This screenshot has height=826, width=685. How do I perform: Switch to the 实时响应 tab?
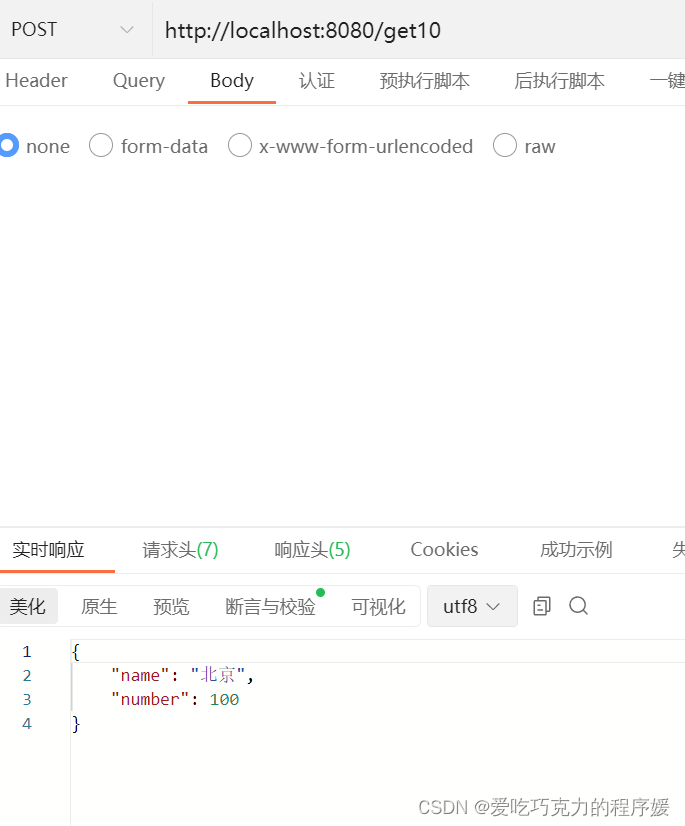48,549
